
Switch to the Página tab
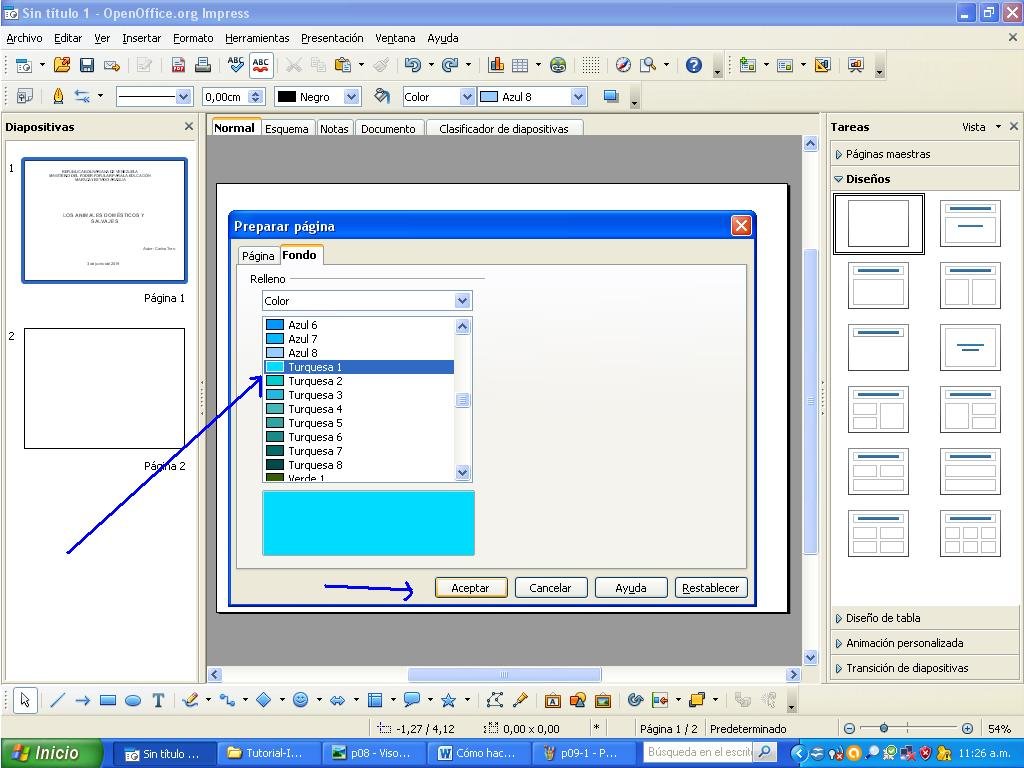[258, 256]
